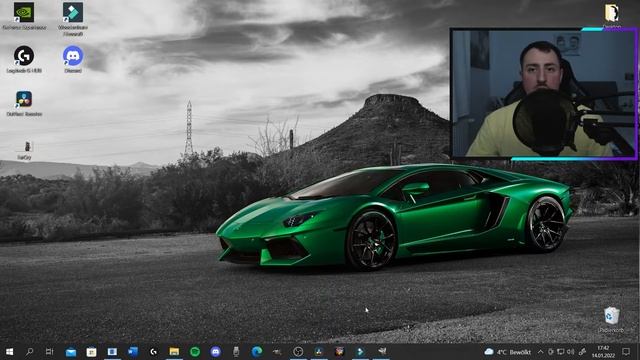The height and width of the screenshot is (360, 640).
Task: Open File Explorer from the taskbar
Action: click(174, 351)
